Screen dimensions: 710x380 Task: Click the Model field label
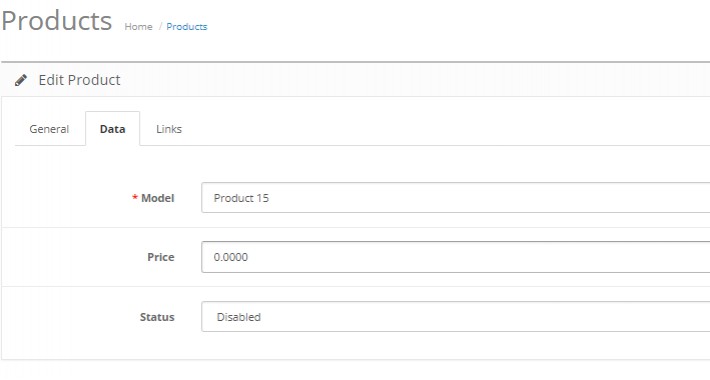(158, 198)
